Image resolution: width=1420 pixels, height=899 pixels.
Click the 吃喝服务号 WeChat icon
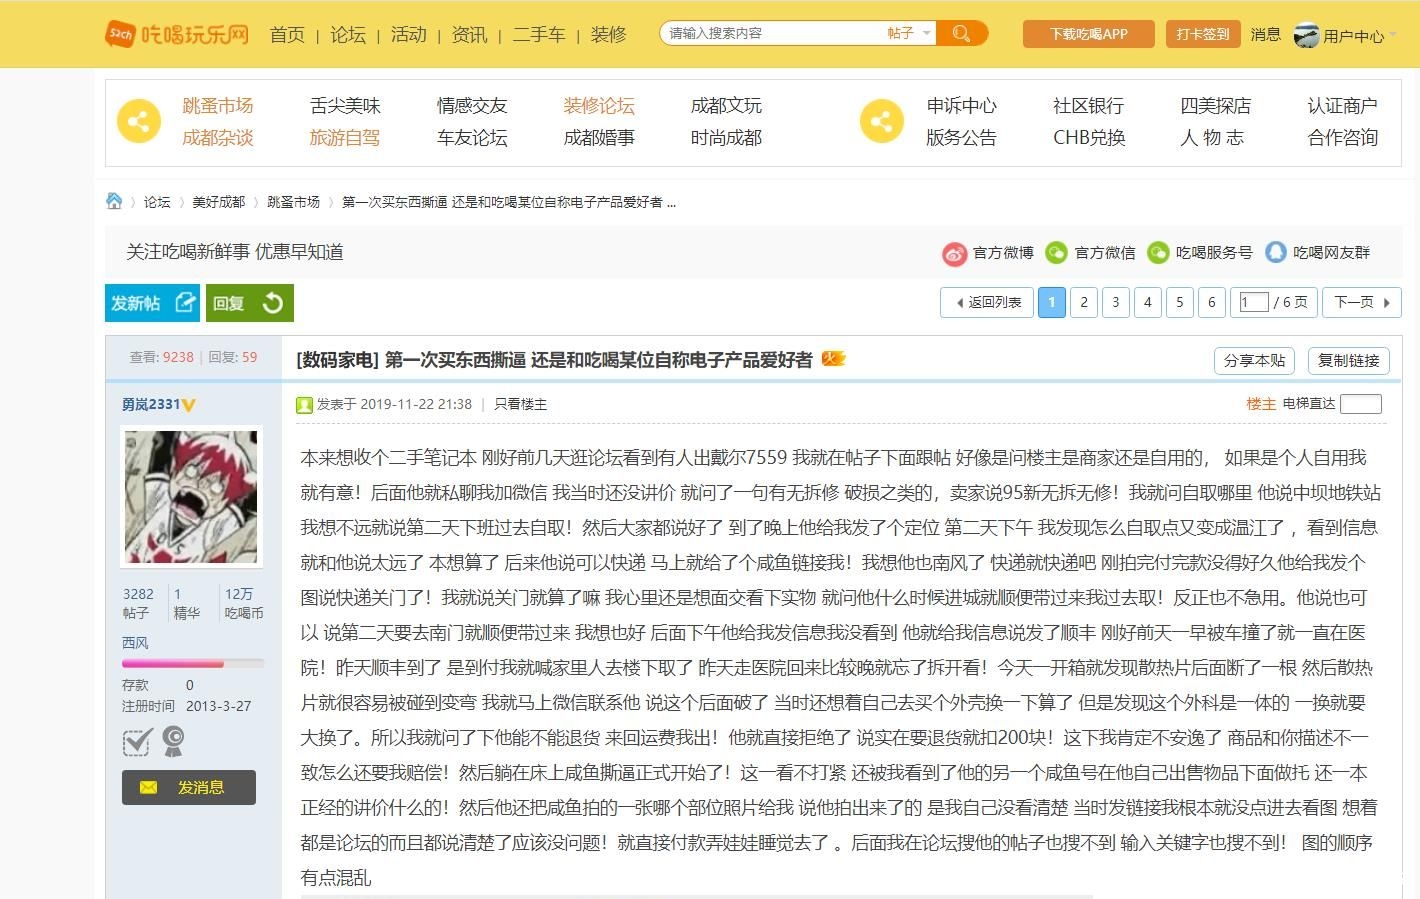click(x=1158, y=253)
